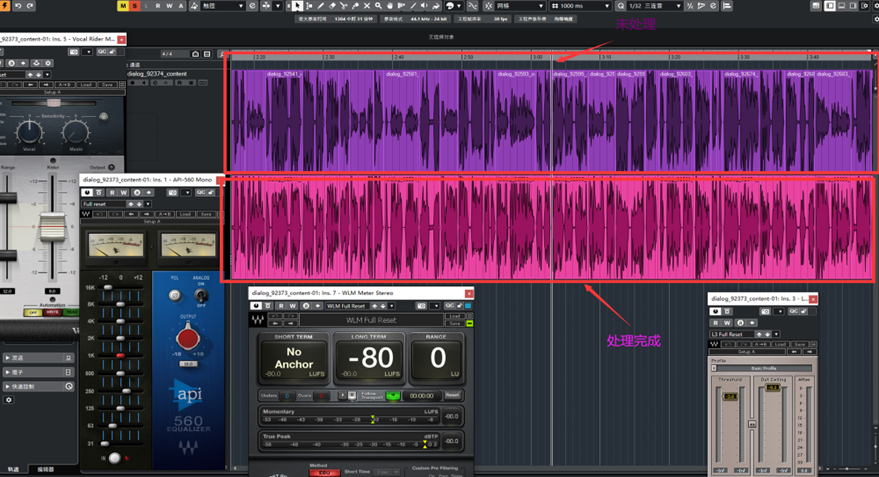Toggle ANALOG switch on API 560

[201, 295]
